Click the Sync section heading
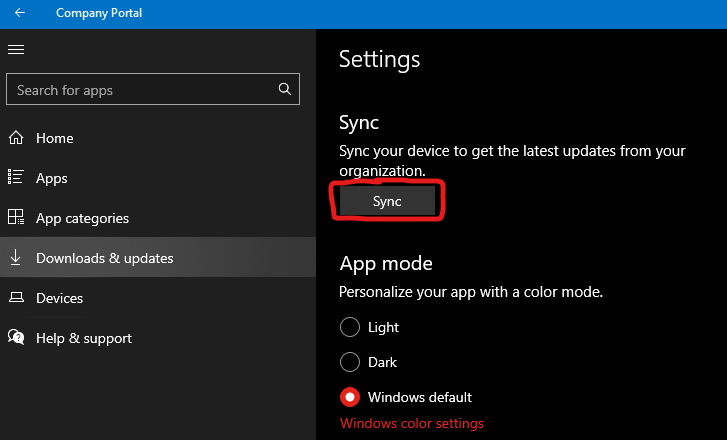727x440 pixels. click(x=359, y=123)
